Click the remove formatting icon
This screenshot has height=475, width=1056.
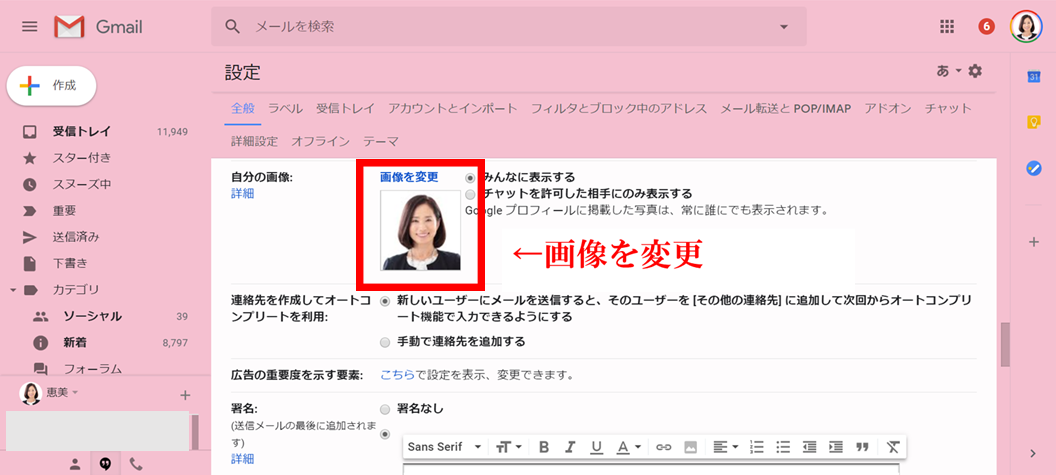pos(892,447)
